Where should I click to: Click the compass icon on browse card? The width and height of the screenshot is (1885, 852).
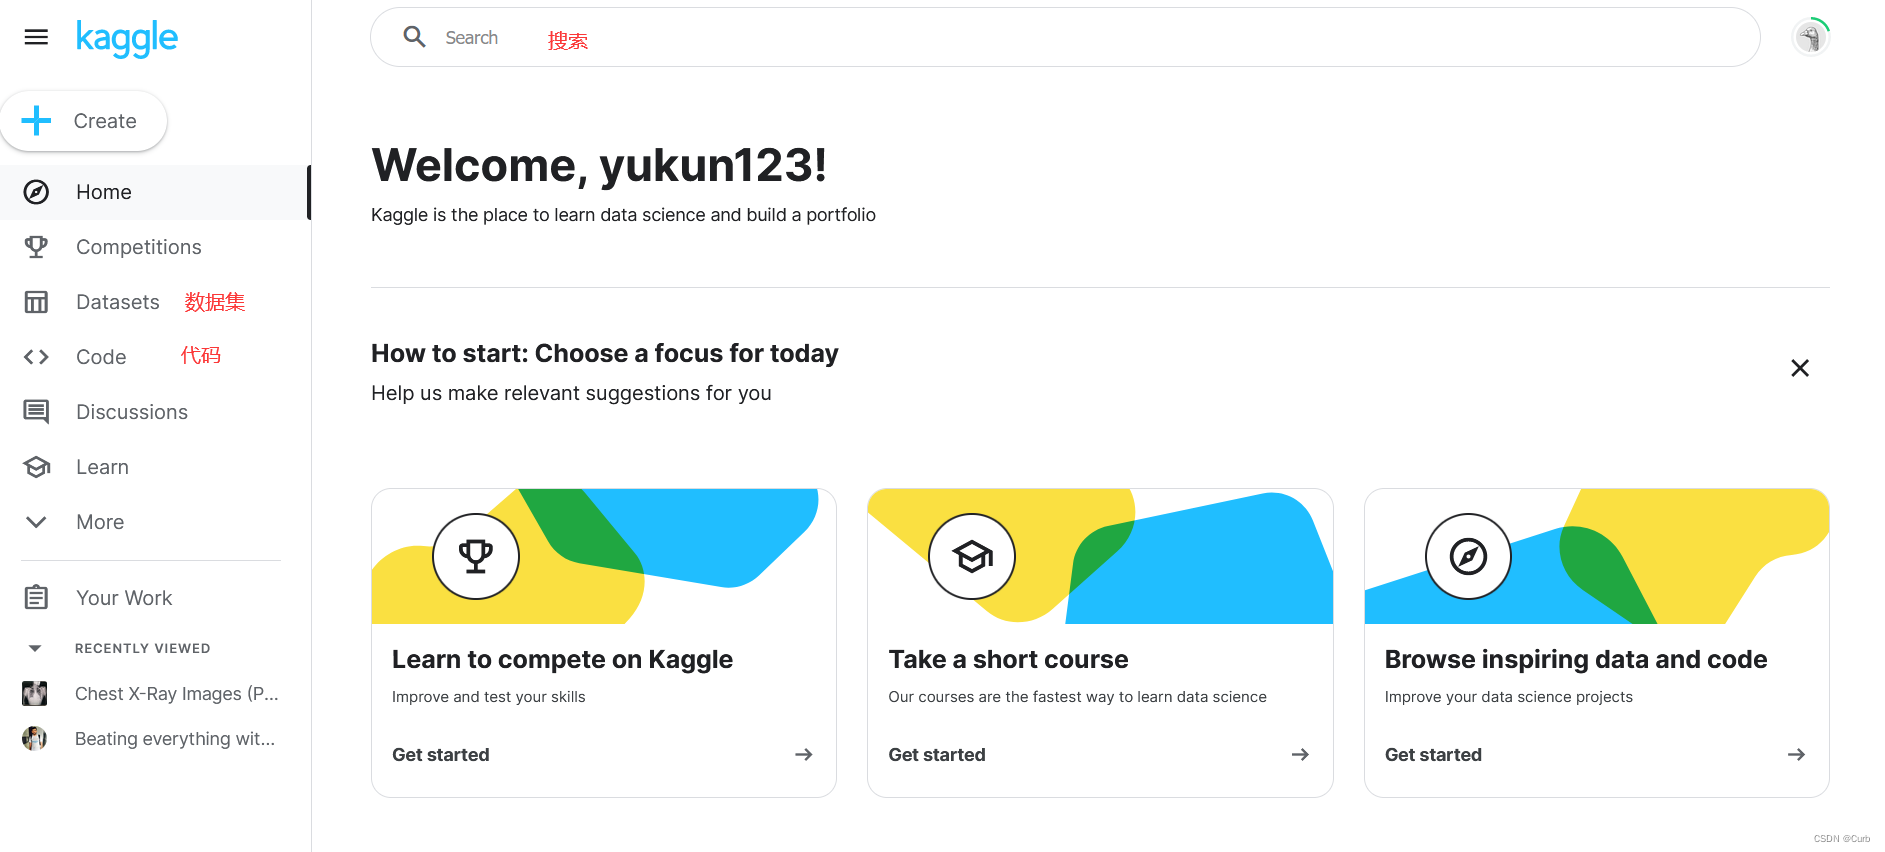(x=1468, y=556)
